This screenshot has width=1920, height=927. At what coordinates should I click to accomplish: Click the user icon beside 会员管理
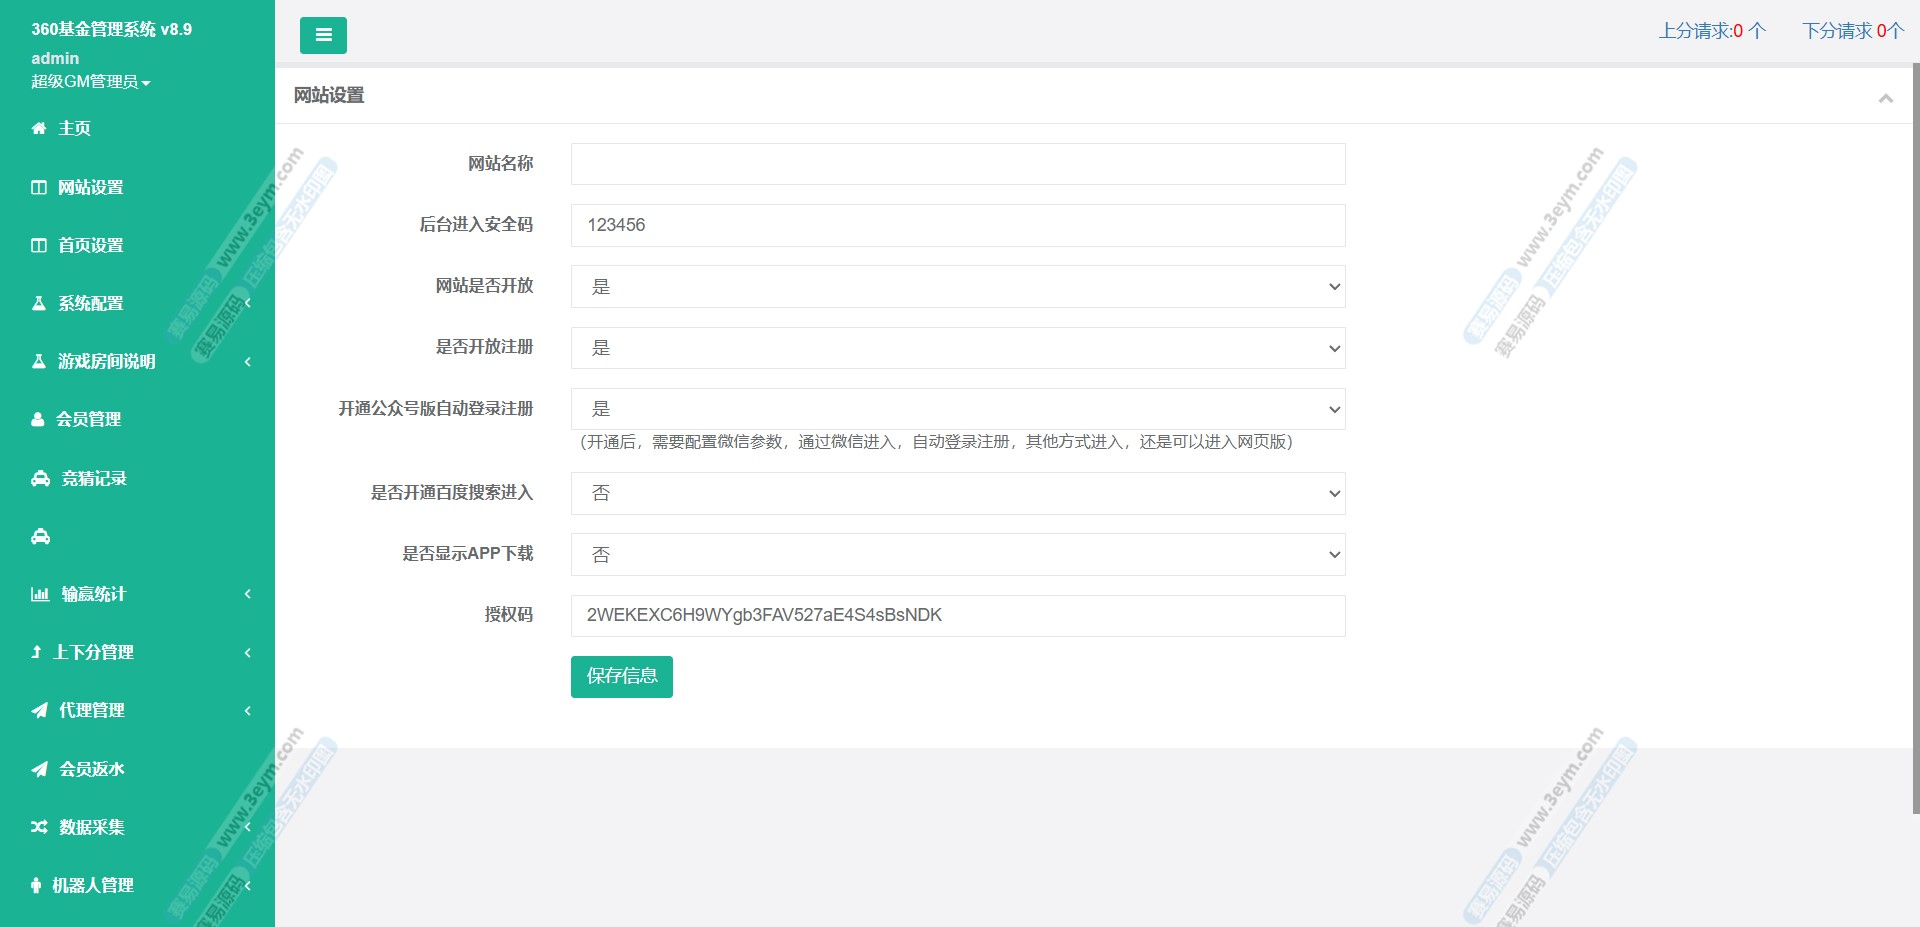[38, 419]
